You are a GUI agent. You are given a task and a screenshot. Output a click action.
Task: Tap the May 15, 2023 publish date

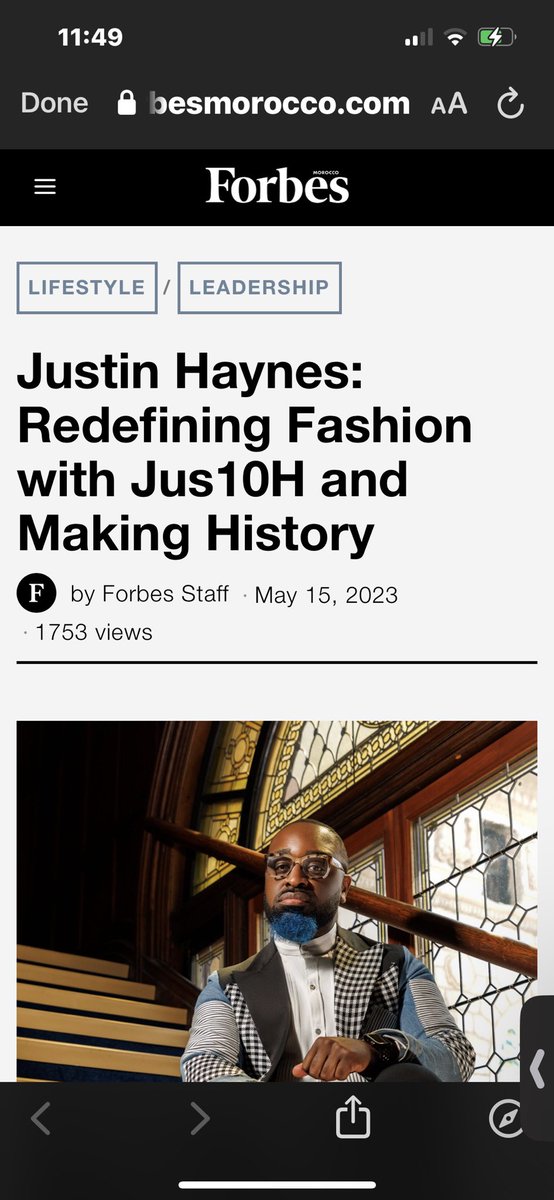pyautogui.click(x=326, y=595)
